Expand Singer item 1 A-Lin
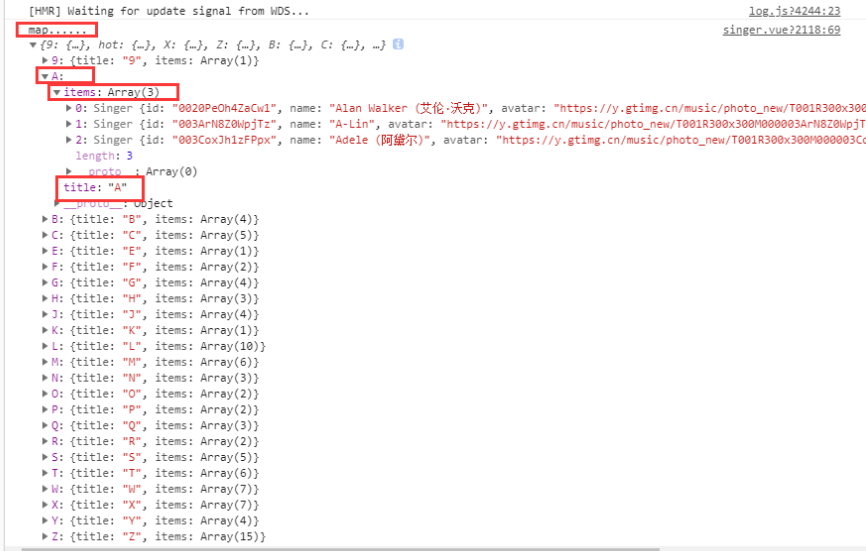Image resolution: width=866 pixels, height=551 pixels. click(x=68, y=124)
